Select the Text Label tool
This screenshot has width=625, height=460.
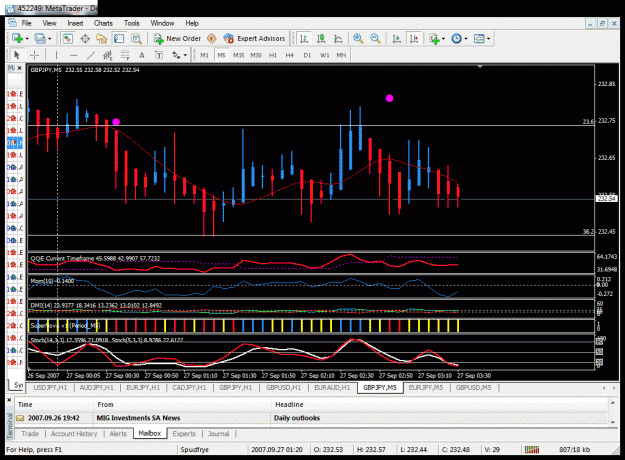point(159,55)
